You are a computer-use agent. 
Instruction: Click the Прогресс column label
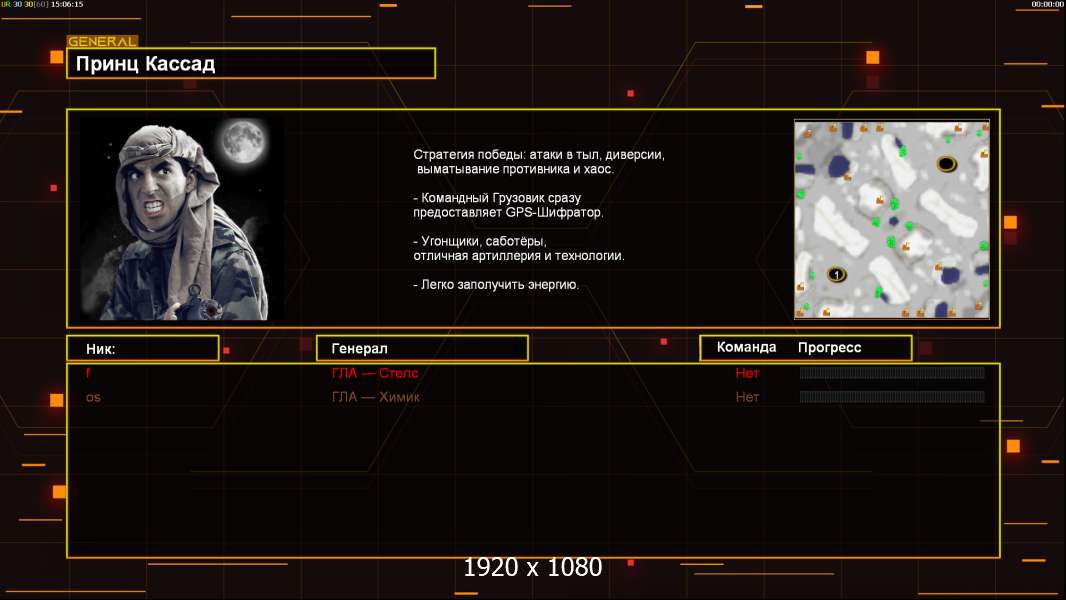(x=829, y=347)
